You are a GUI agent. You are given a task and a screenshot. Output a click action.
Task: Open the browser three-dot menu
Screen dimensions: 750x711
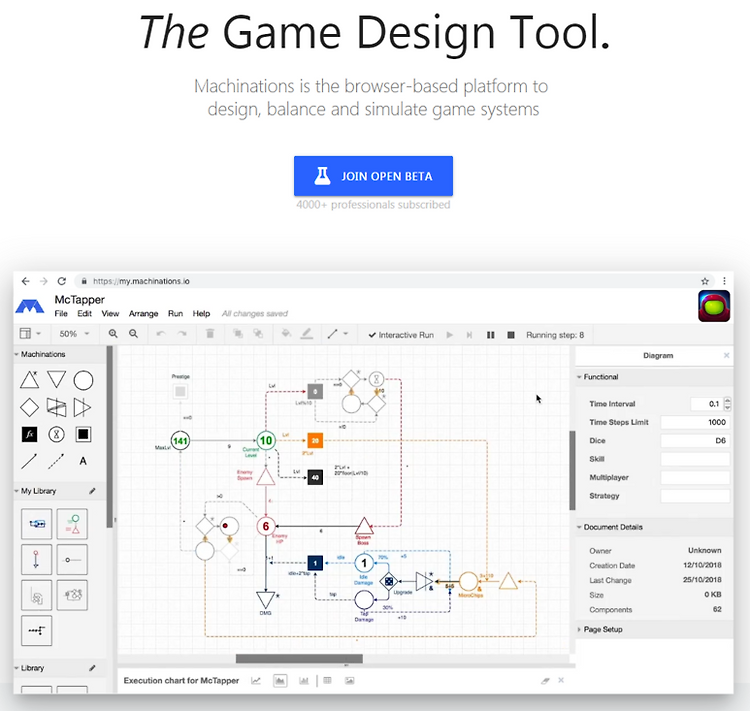[x=724, y=281]
